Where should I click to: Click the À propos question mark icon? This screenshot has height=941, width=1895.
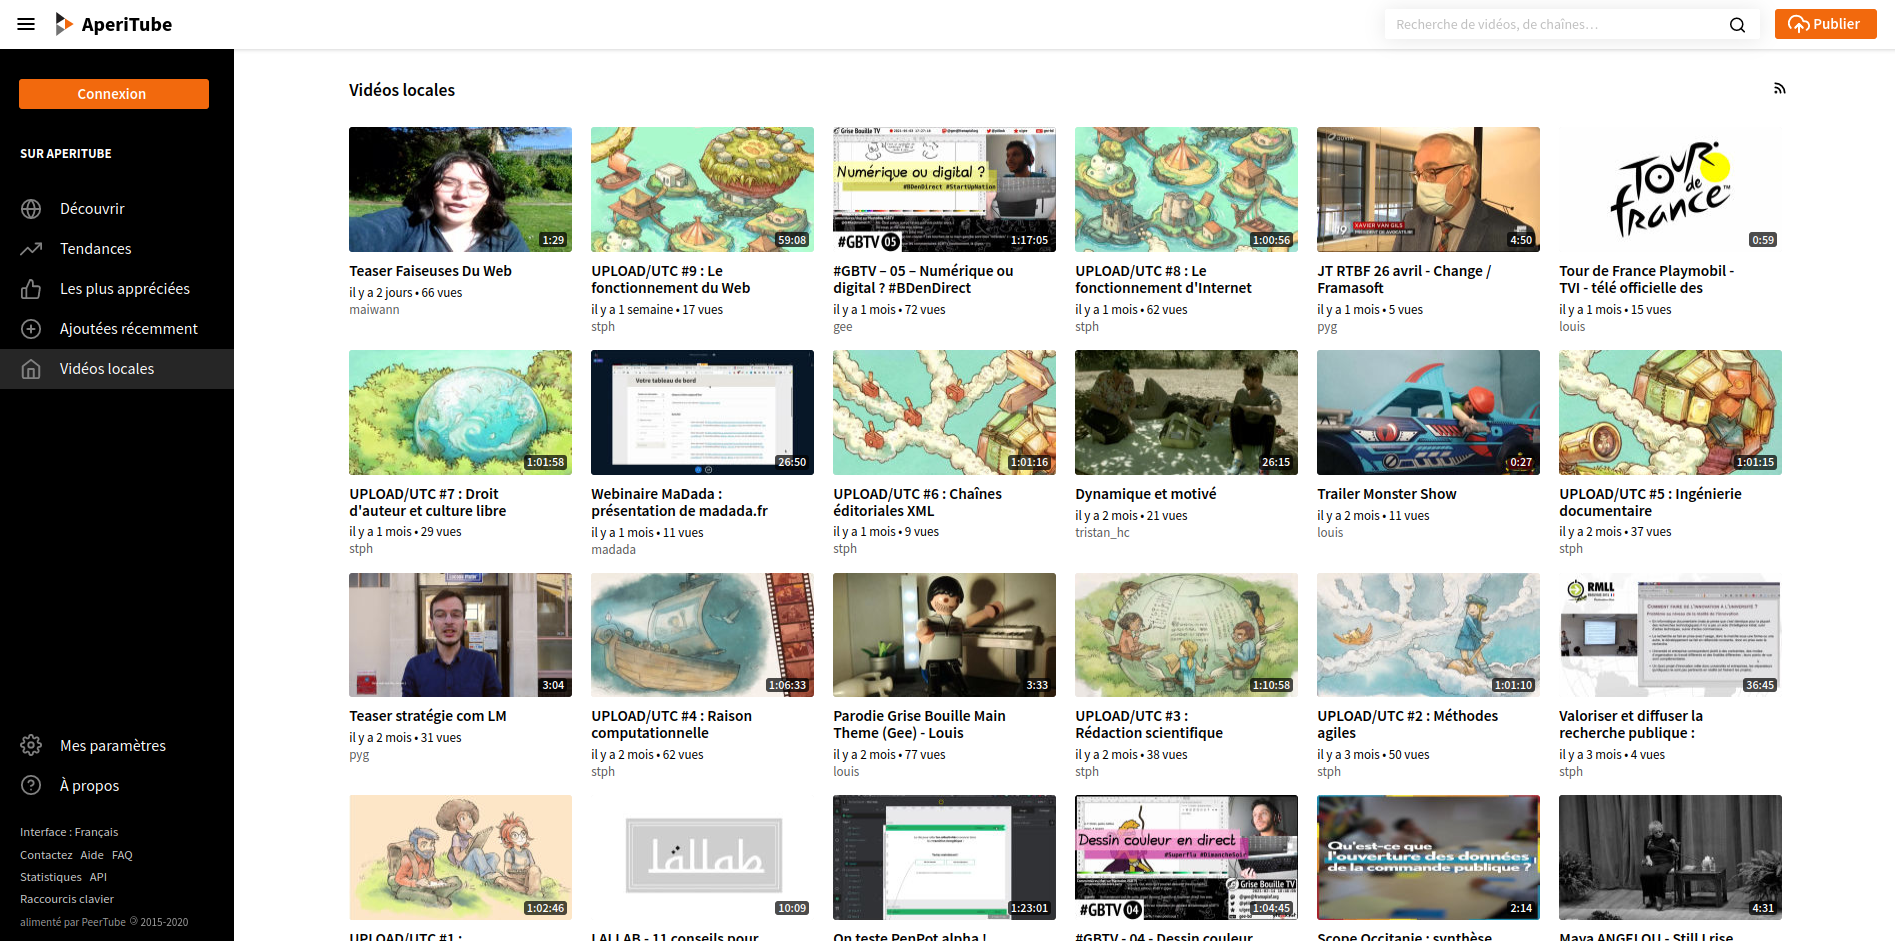click(31, 786)
